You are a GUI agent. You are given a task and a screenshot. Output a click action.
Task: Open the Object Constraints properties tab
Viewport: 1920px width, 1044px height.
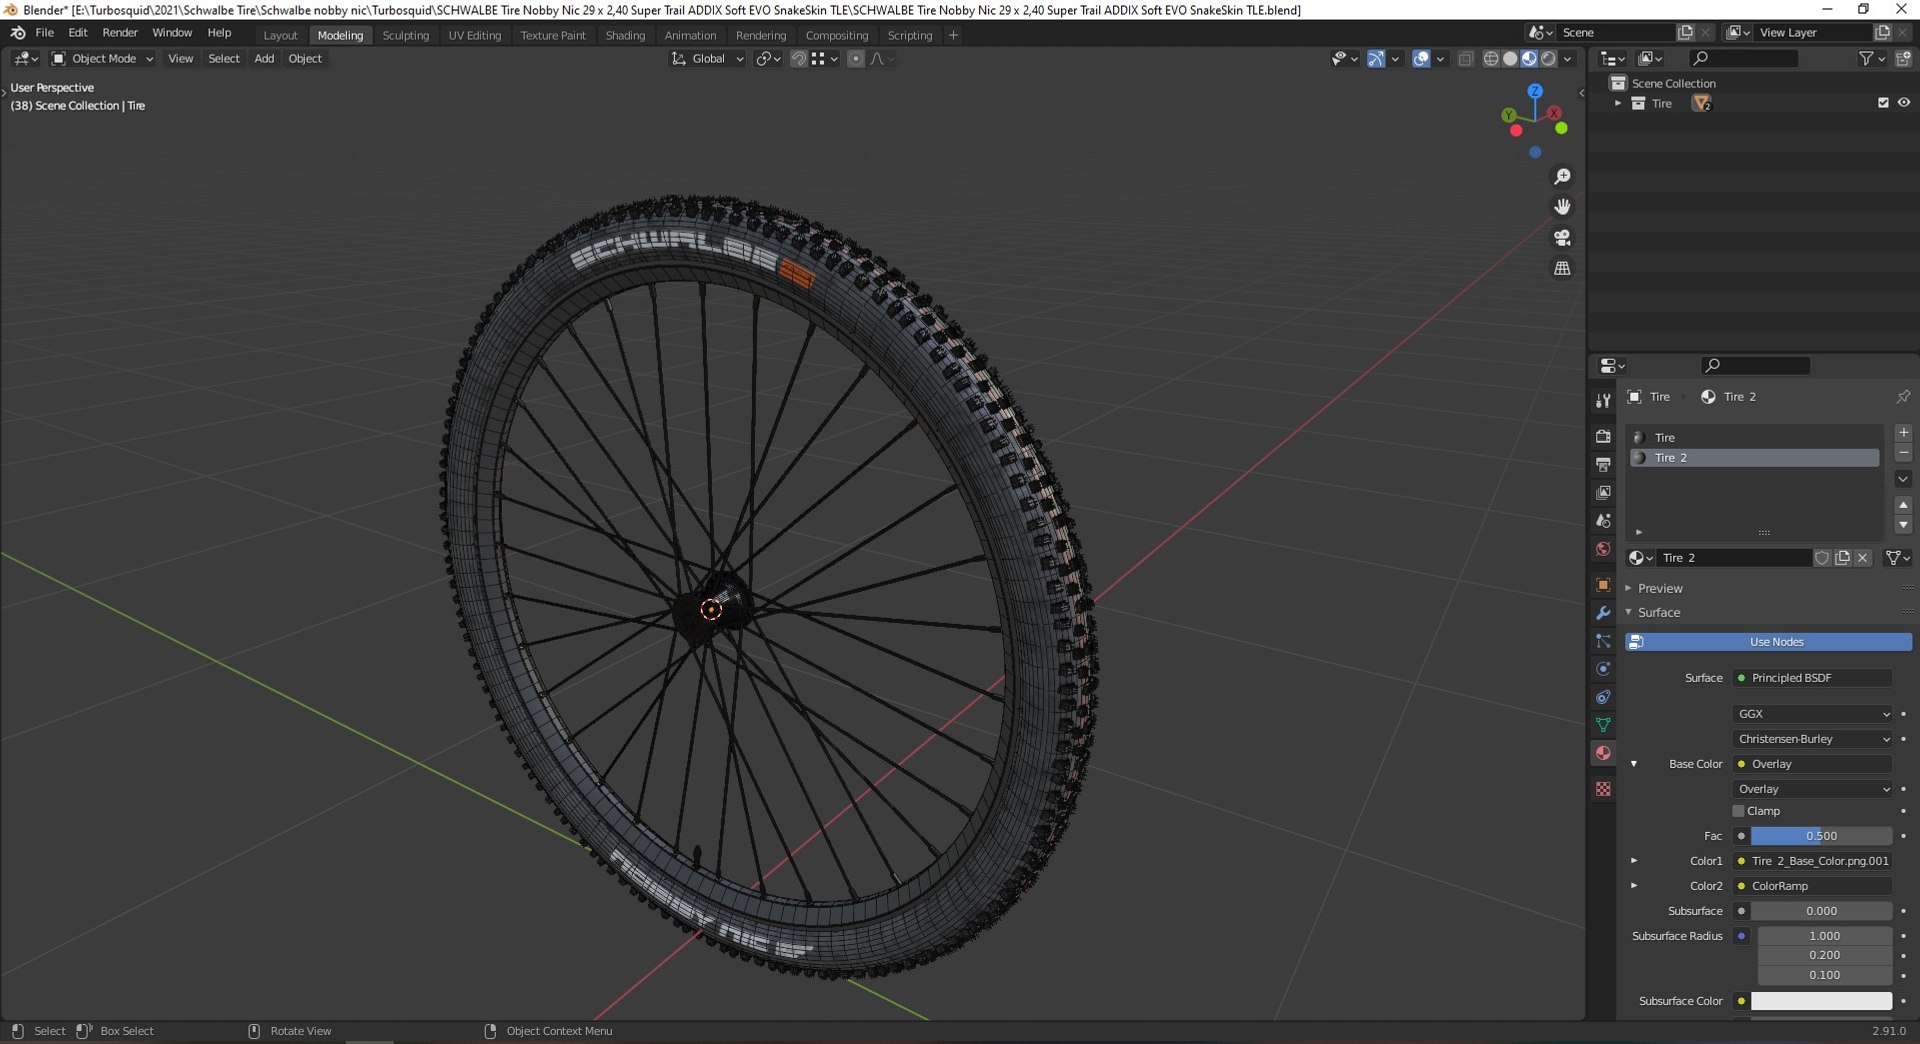click(x=1603, y=697)
